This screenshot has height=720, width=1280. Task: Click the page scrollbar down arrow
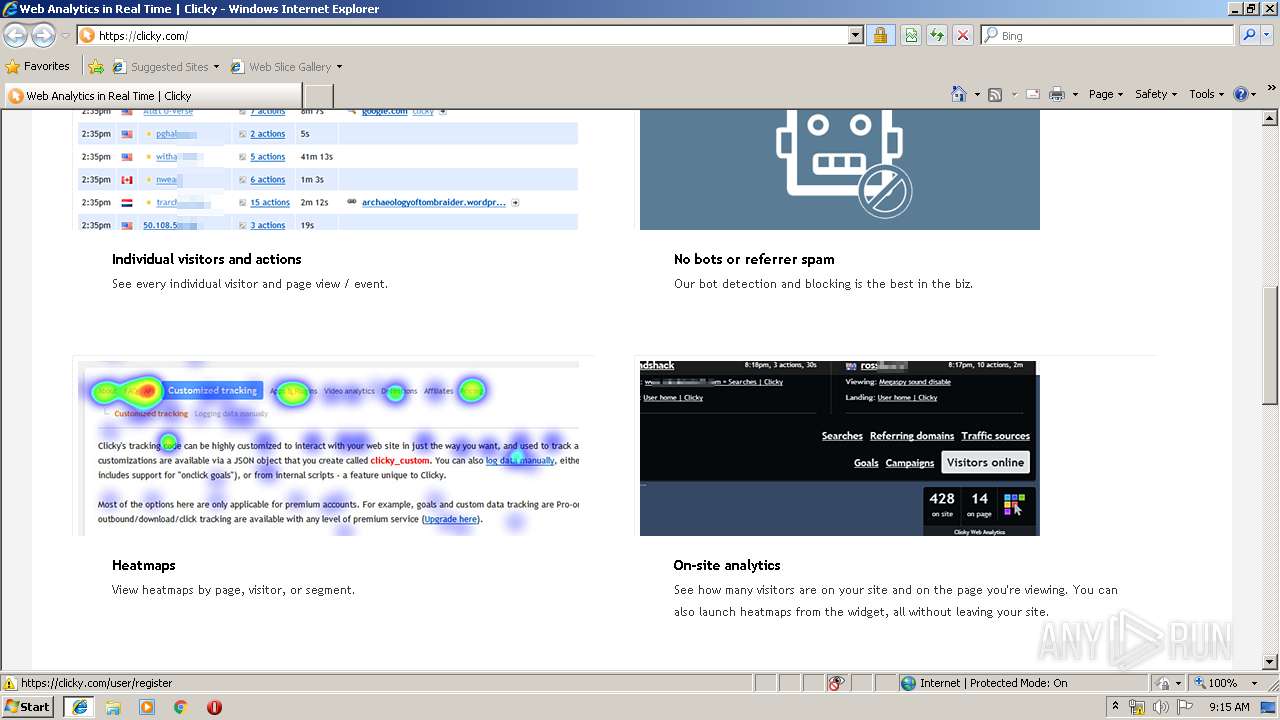(1271, 662)
